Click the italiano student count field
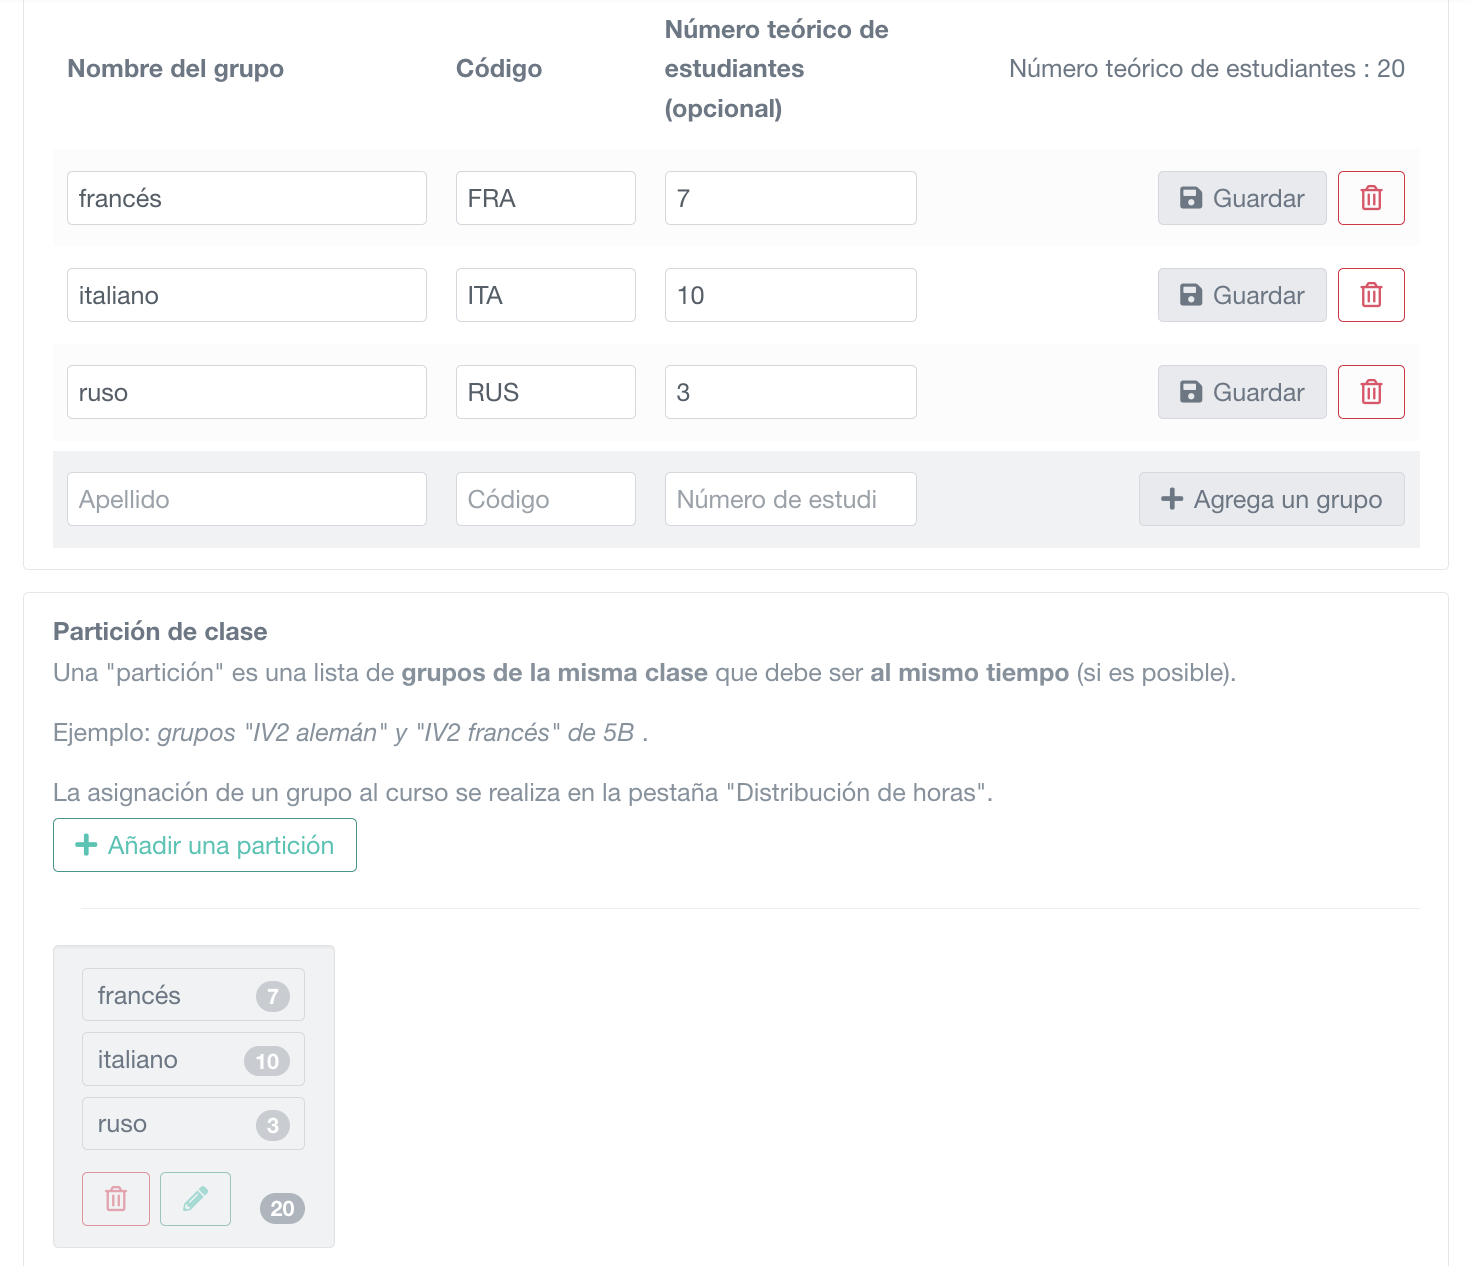 tap(790, 295)
